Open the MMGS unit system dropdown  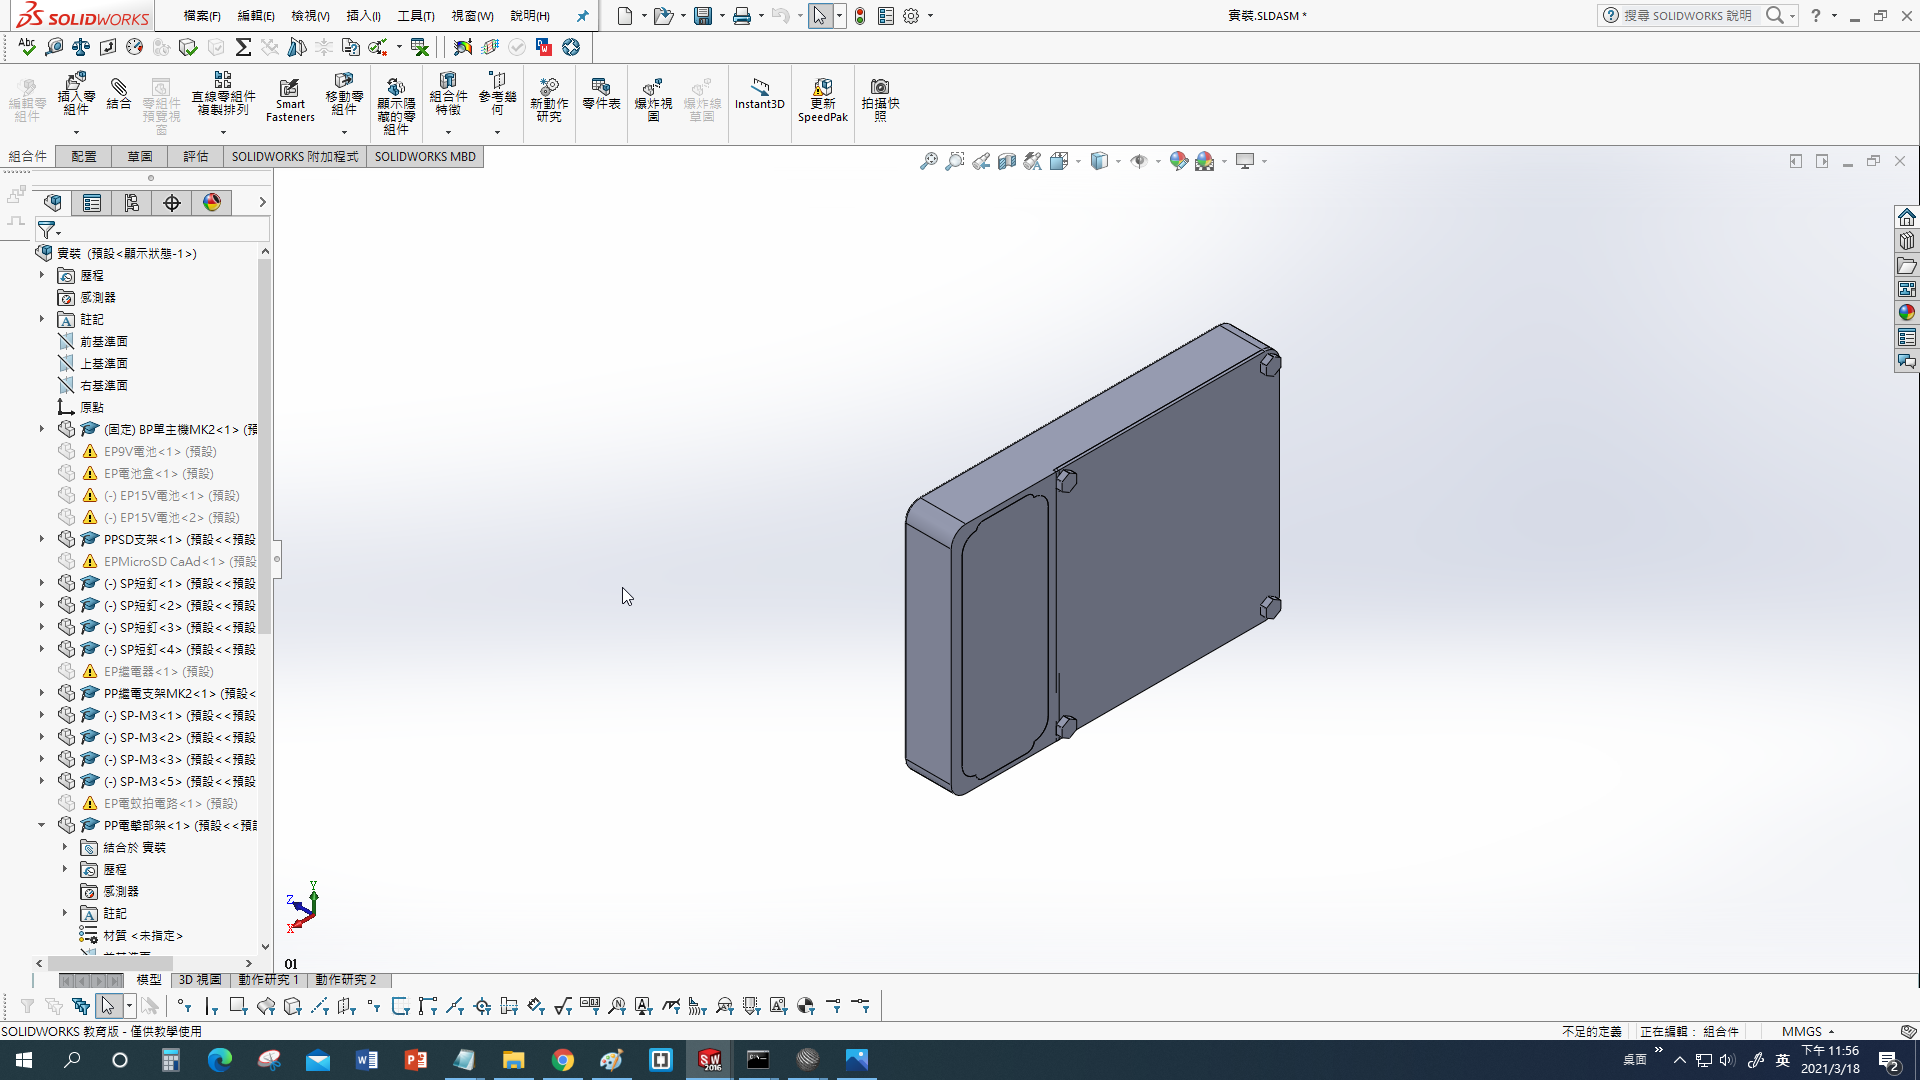1808,1031
